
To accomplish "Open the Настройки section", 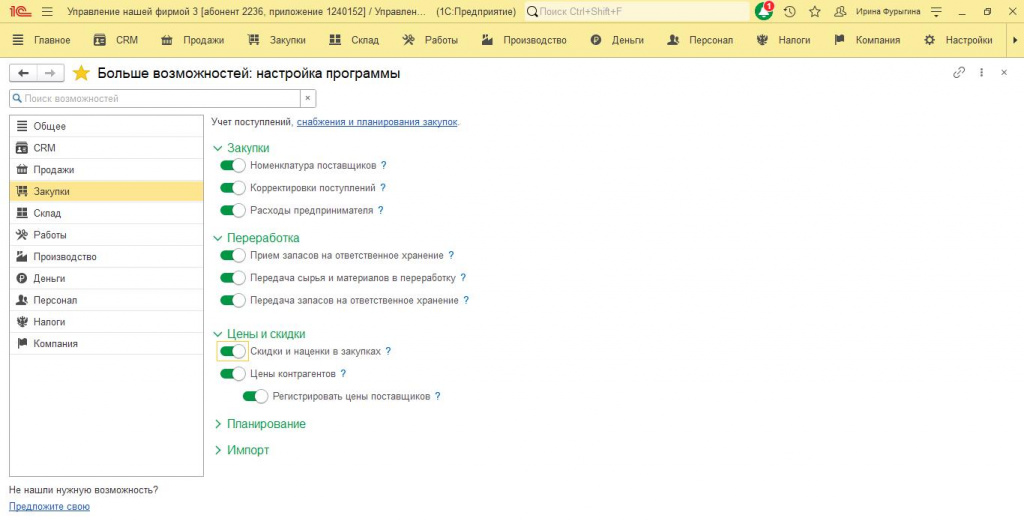I will pos(959,40).
